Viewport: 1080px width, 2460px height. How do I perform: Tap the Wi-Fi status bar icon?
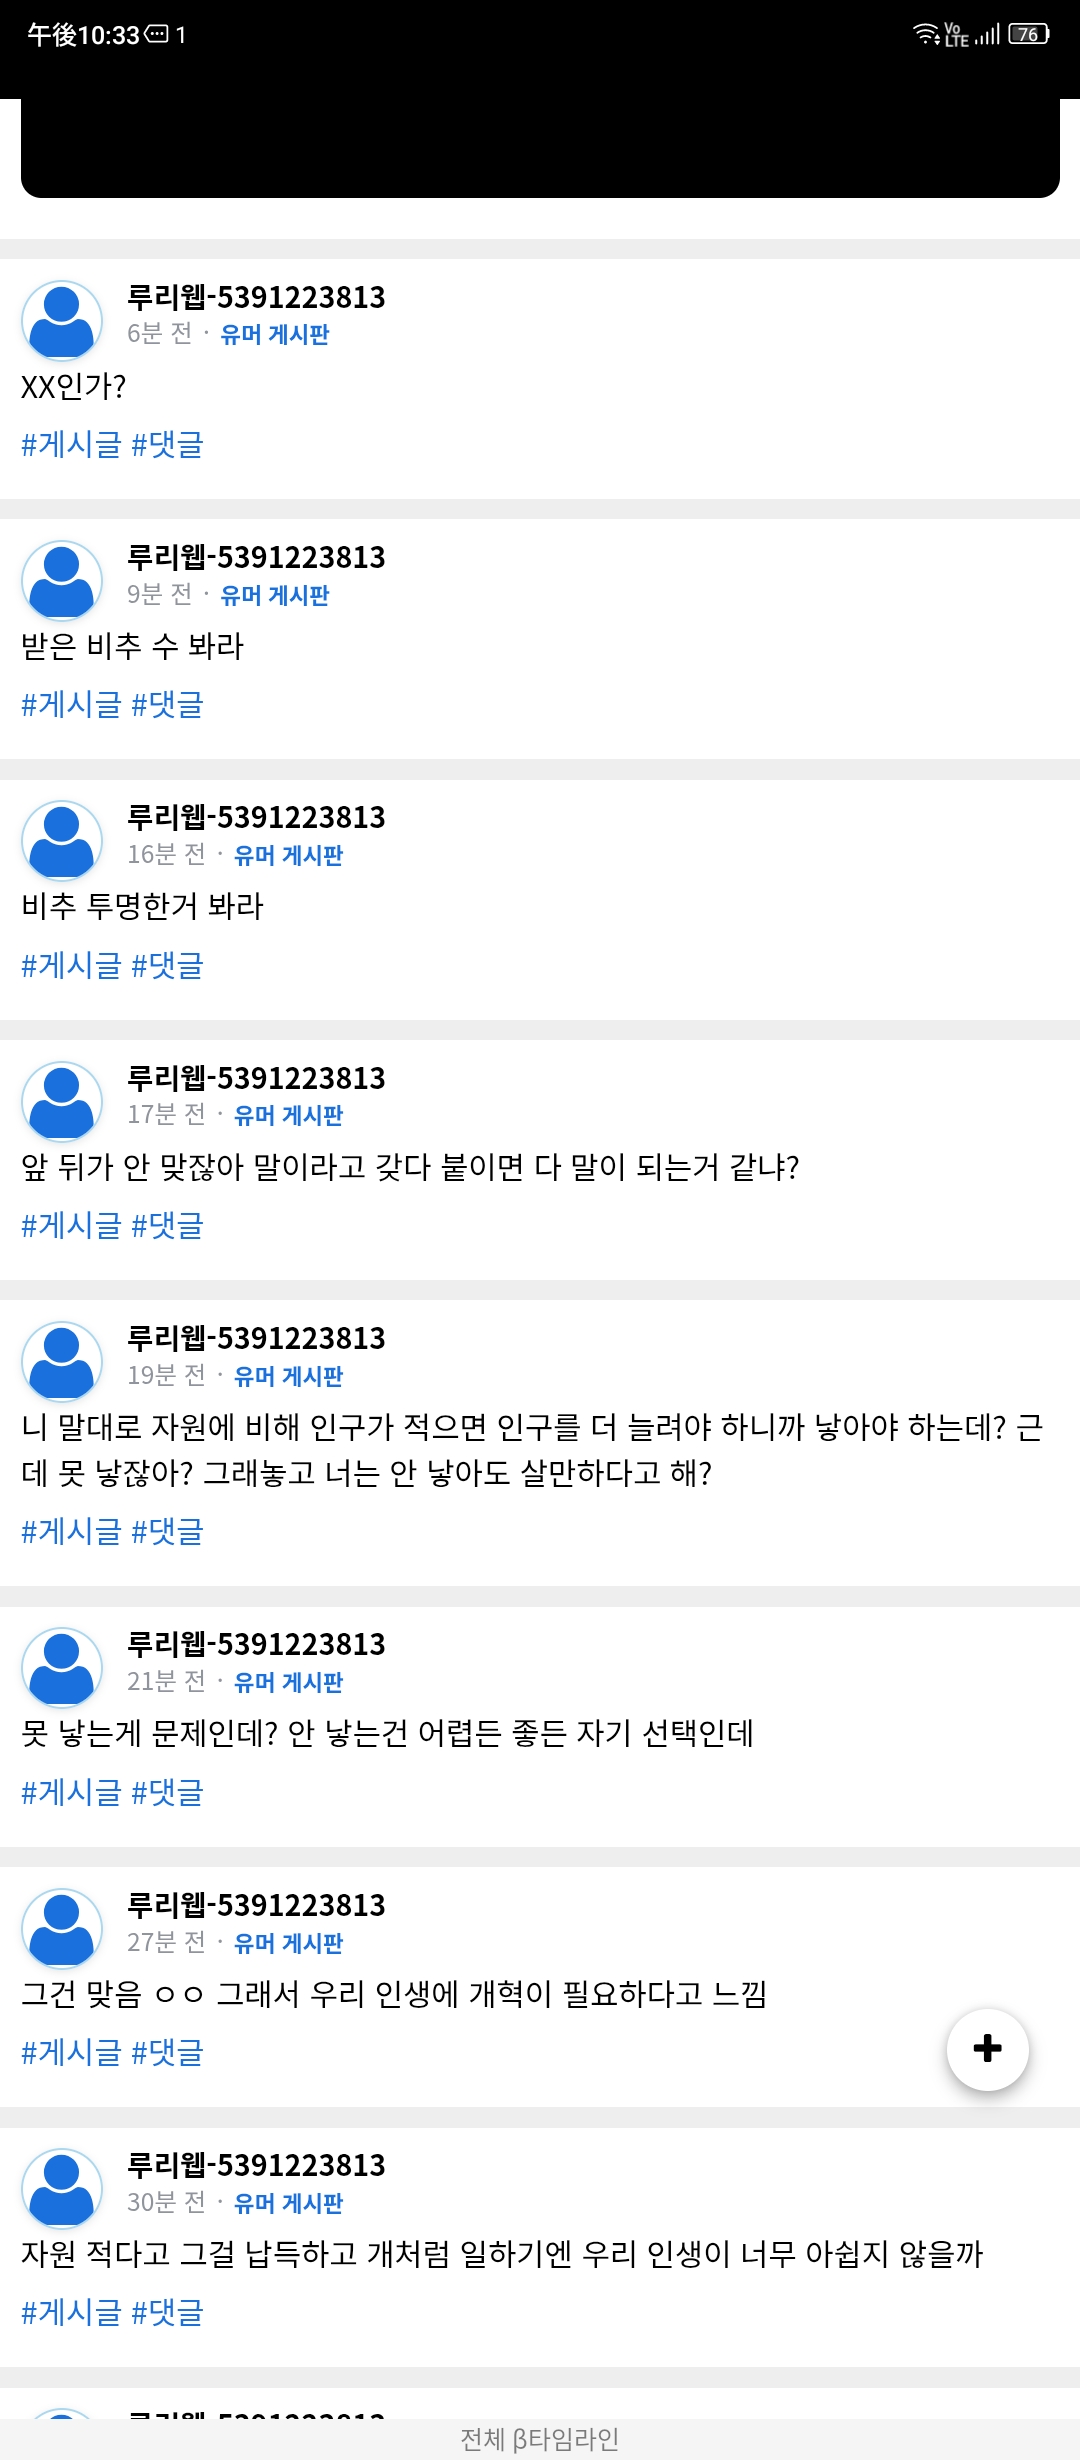coord(926,35)
